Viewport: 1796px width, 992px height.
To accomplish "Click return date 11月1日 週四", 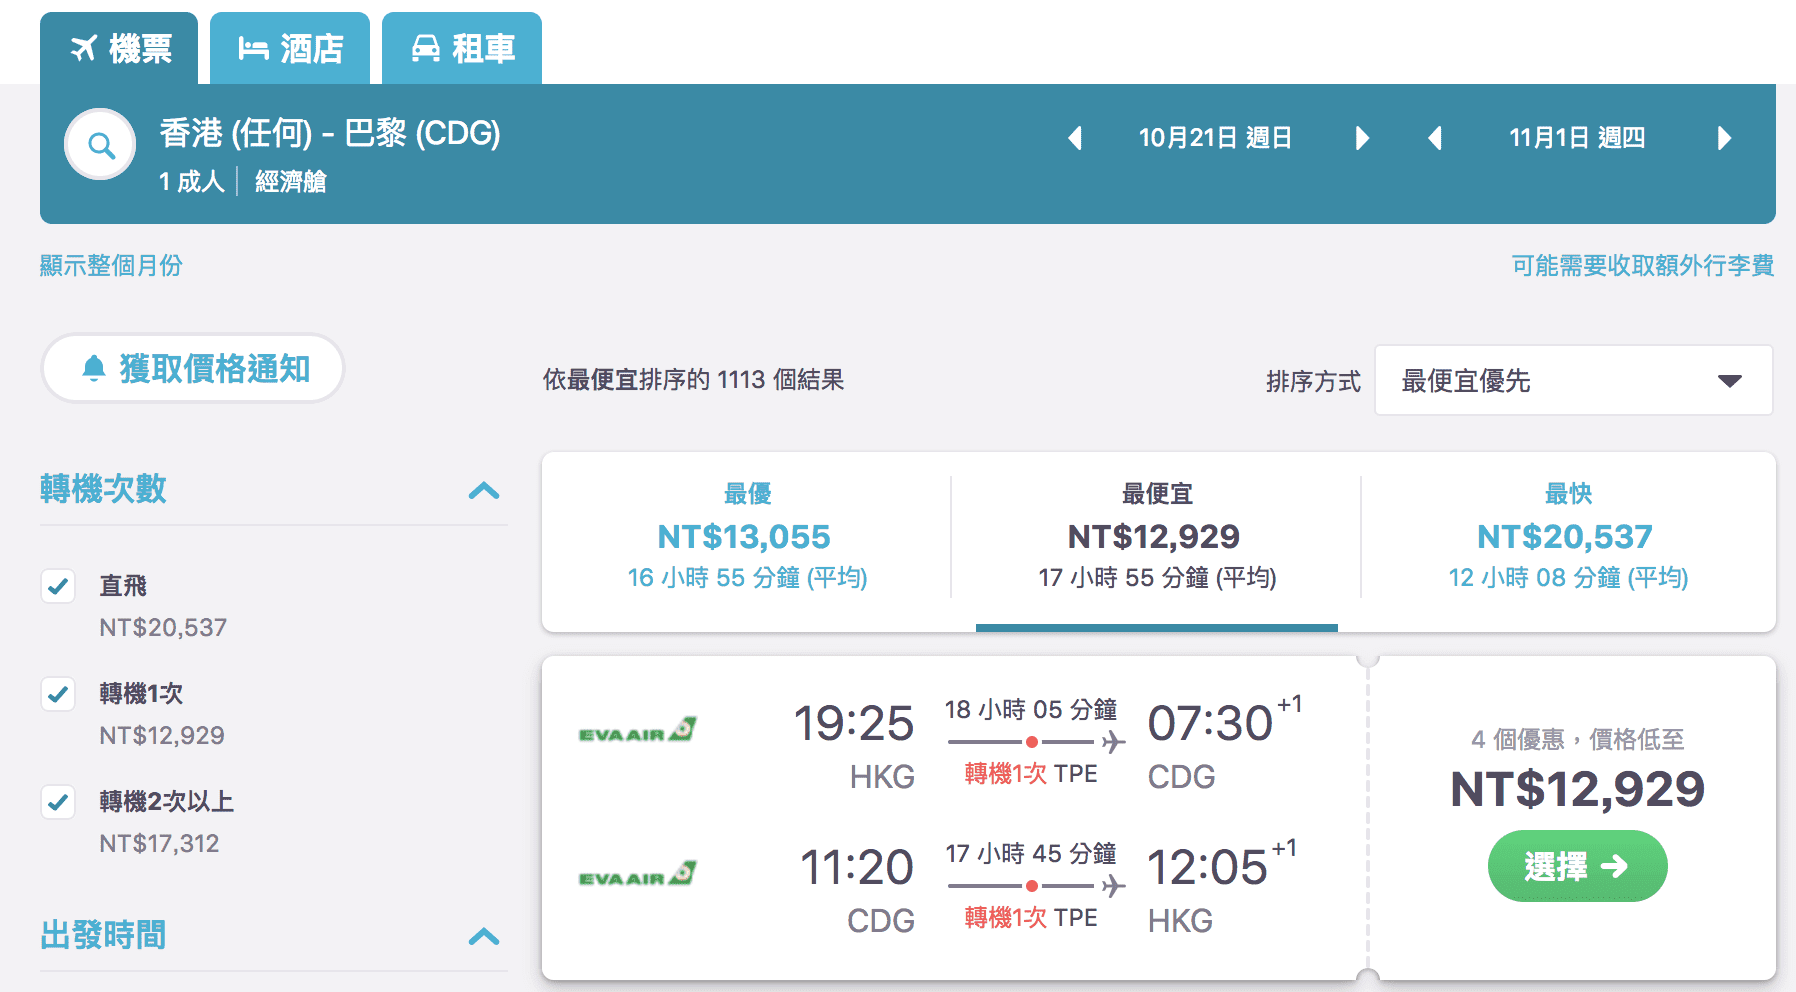I will [x=1577, y=138].
